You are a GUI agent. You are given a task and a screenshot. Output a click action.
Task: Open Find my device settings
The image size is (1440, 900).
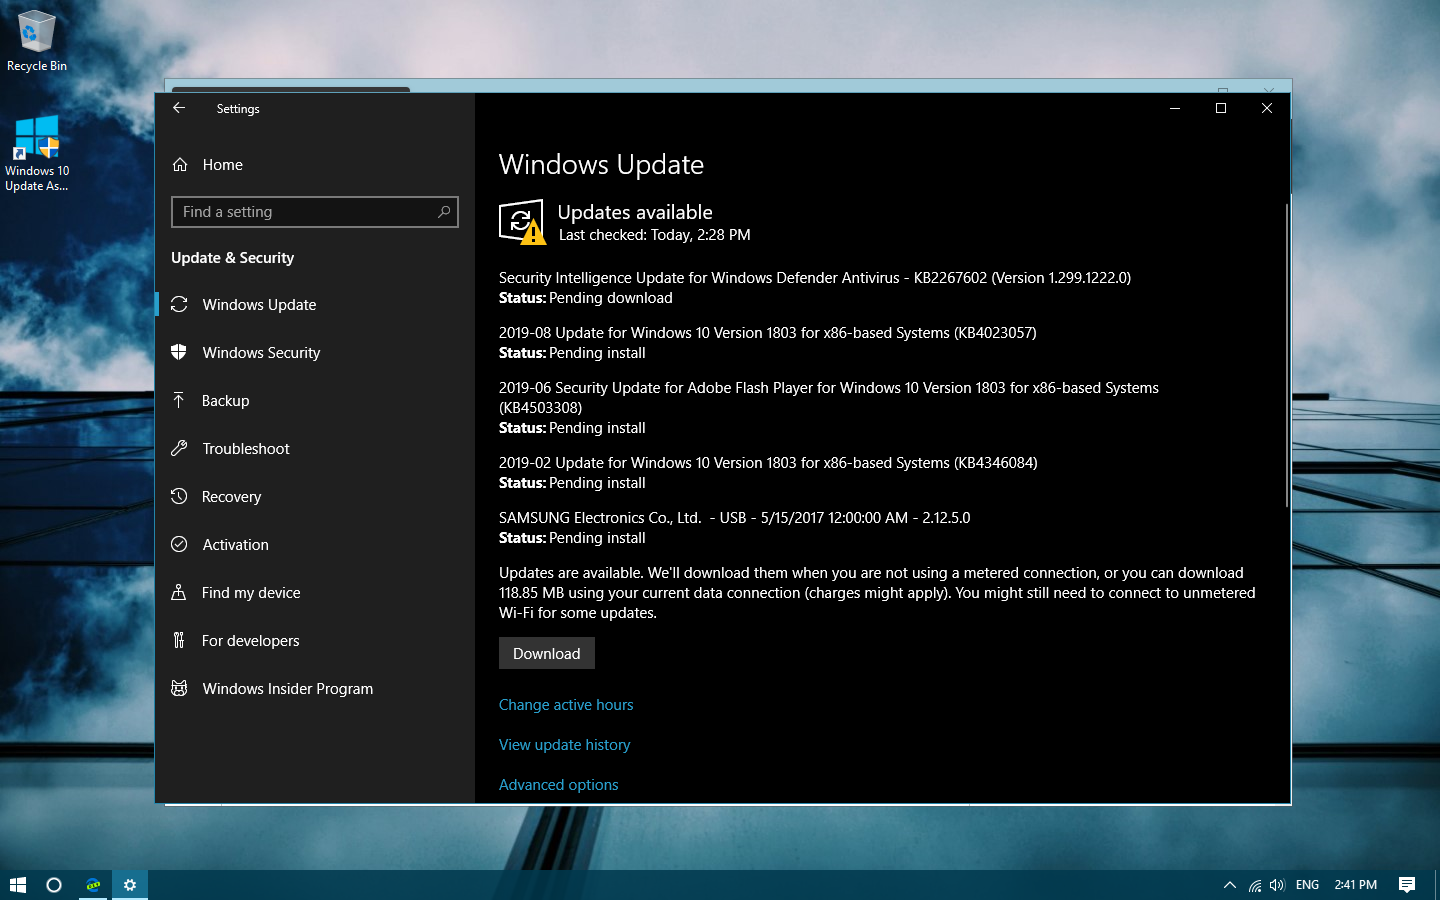point(315,592)
